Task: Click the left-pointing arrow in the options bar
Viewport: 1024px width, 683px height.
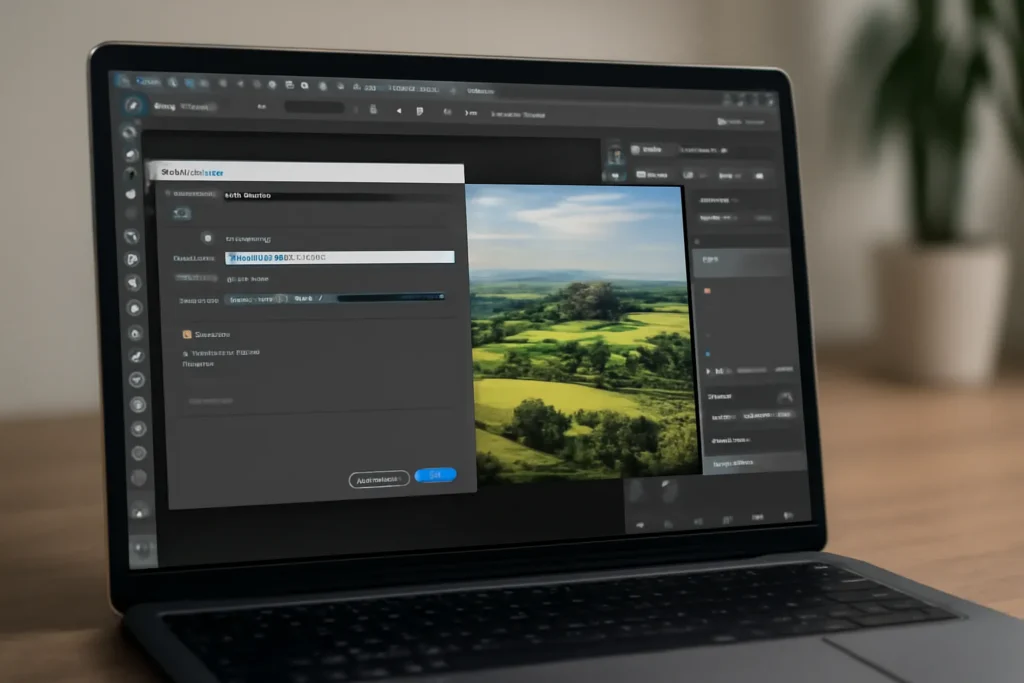Action: (x=398, y=111)
